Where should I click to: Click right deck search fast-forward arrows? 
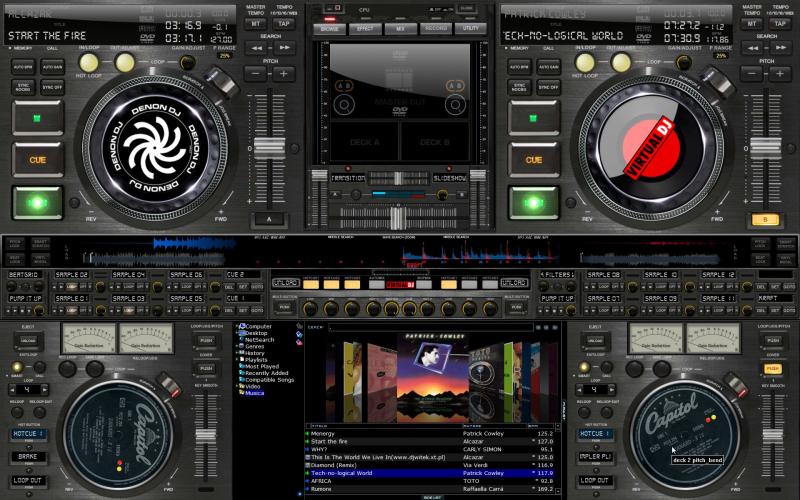780,48
